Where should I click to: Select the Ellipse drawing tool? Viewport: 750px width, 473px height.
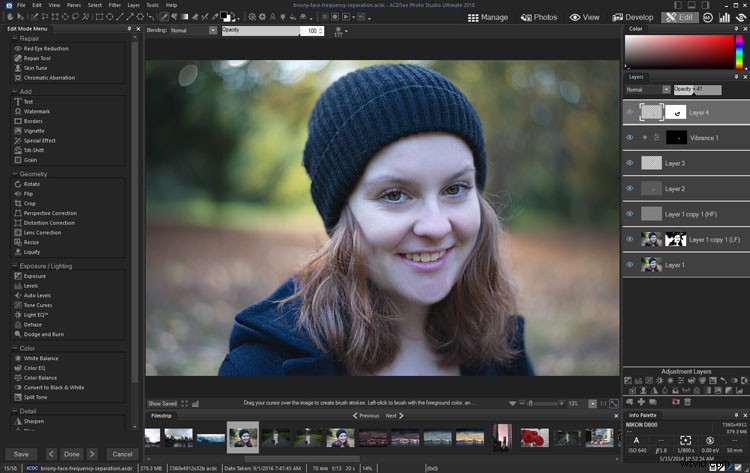110,17
